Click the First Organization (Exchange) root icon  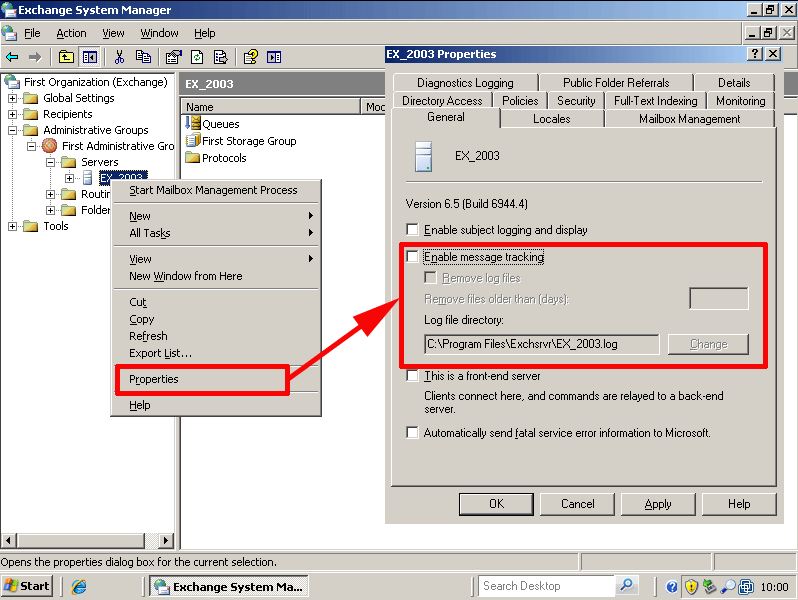pos(12,81)
